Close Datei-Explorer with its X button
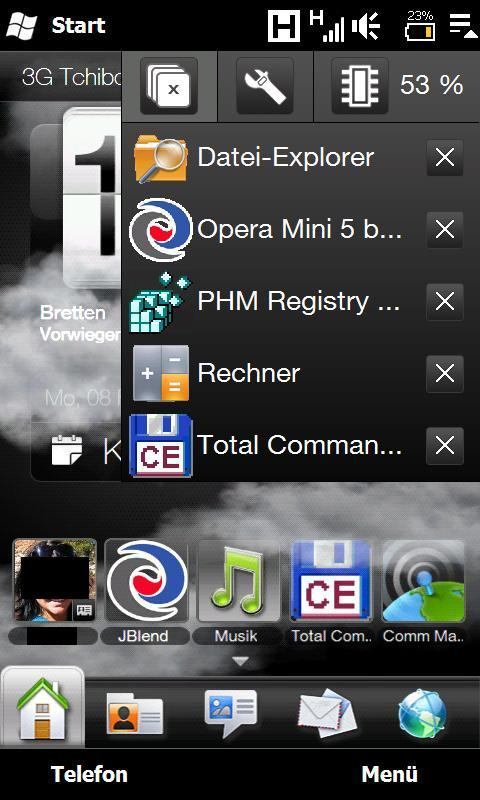This screenshot has width=480, height=800. pyautogui.click(x=445, y=158)
